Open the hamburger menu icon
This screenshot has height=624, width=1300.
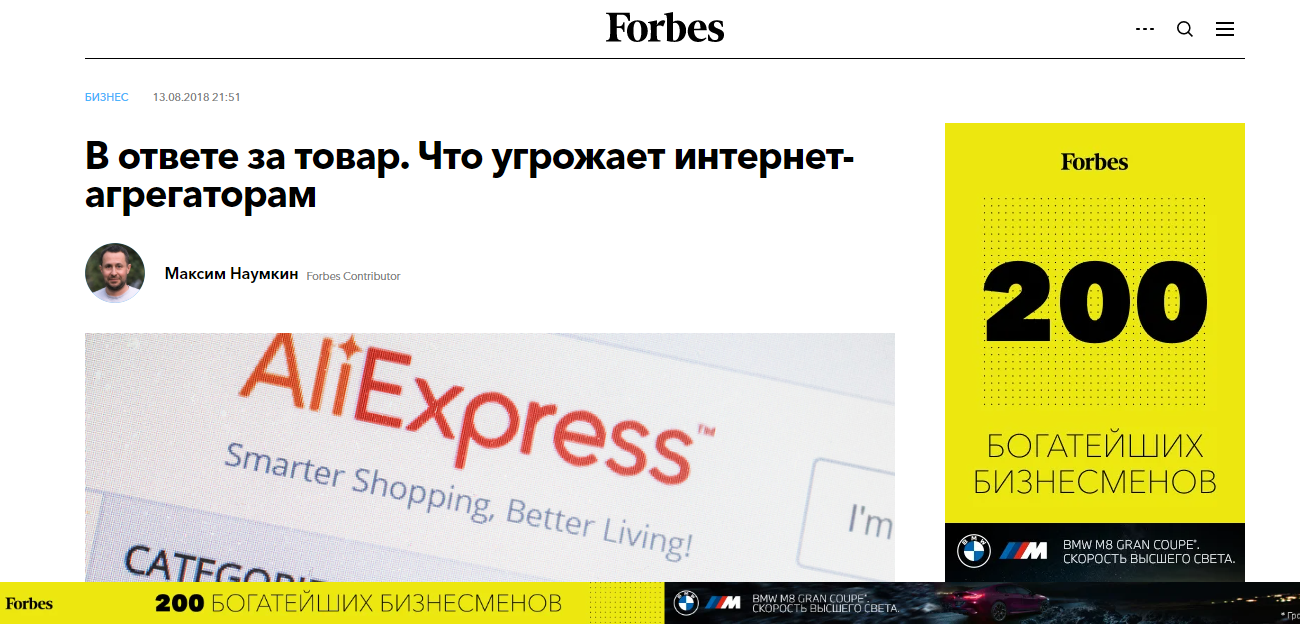click(x=1225, y=29)
